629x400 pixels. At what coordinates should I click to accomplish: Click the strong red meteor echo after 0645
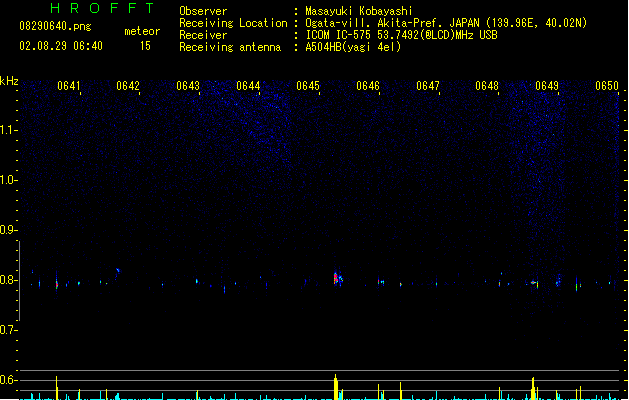click(336, 278)
